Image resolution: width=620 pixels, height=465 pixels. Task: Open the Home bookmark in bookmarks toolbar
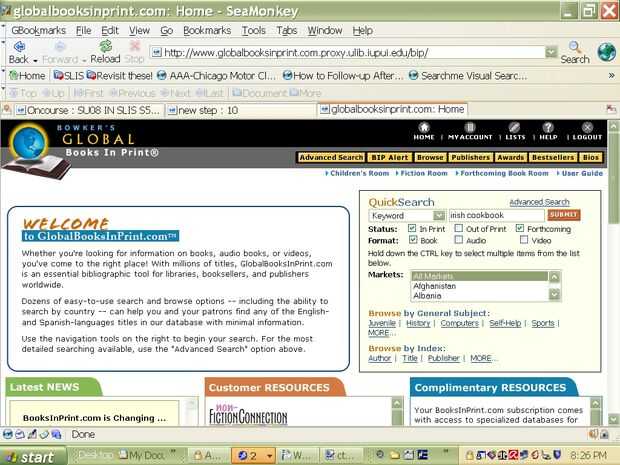pos(27,76)
